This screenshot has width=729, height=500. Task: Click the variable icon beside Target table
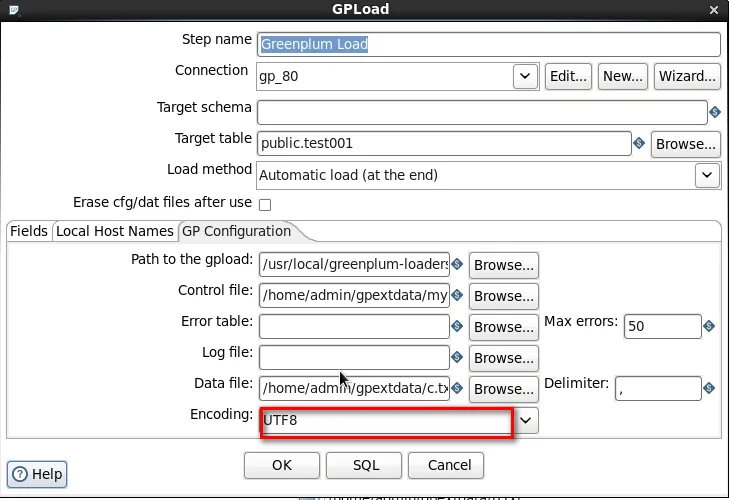[x=639, y=143]
